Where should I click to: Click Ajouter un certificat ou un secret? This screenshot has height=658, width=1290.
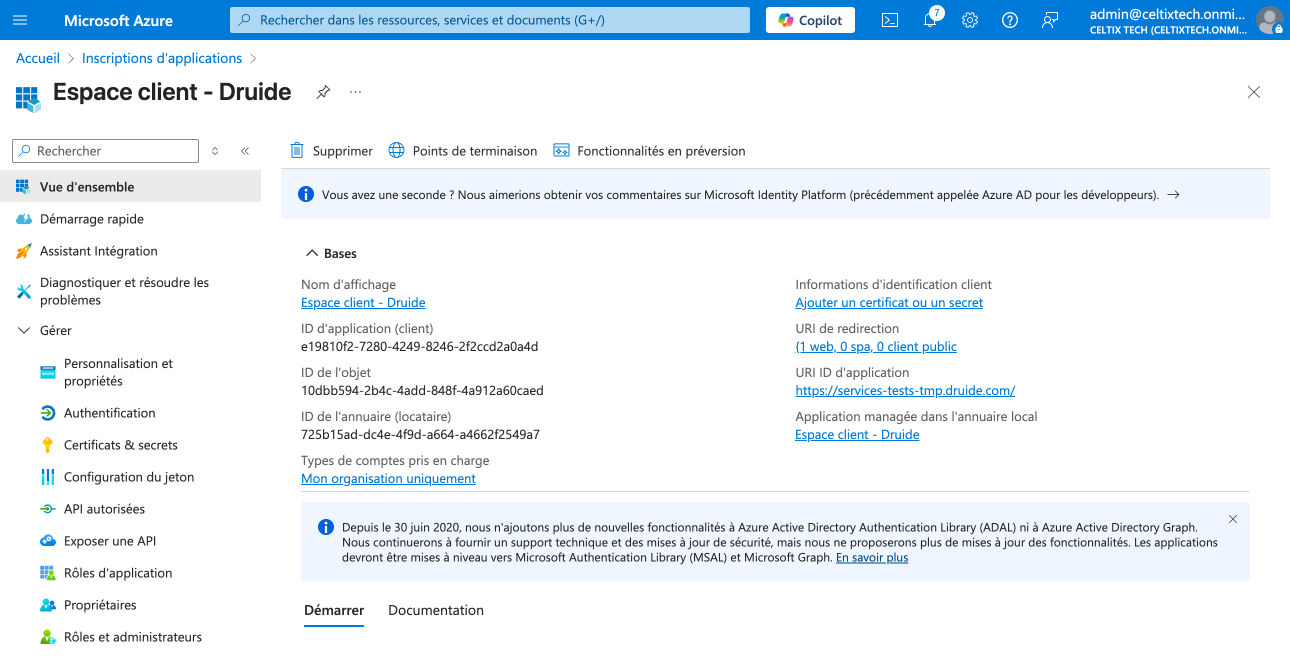pos(888,303)
